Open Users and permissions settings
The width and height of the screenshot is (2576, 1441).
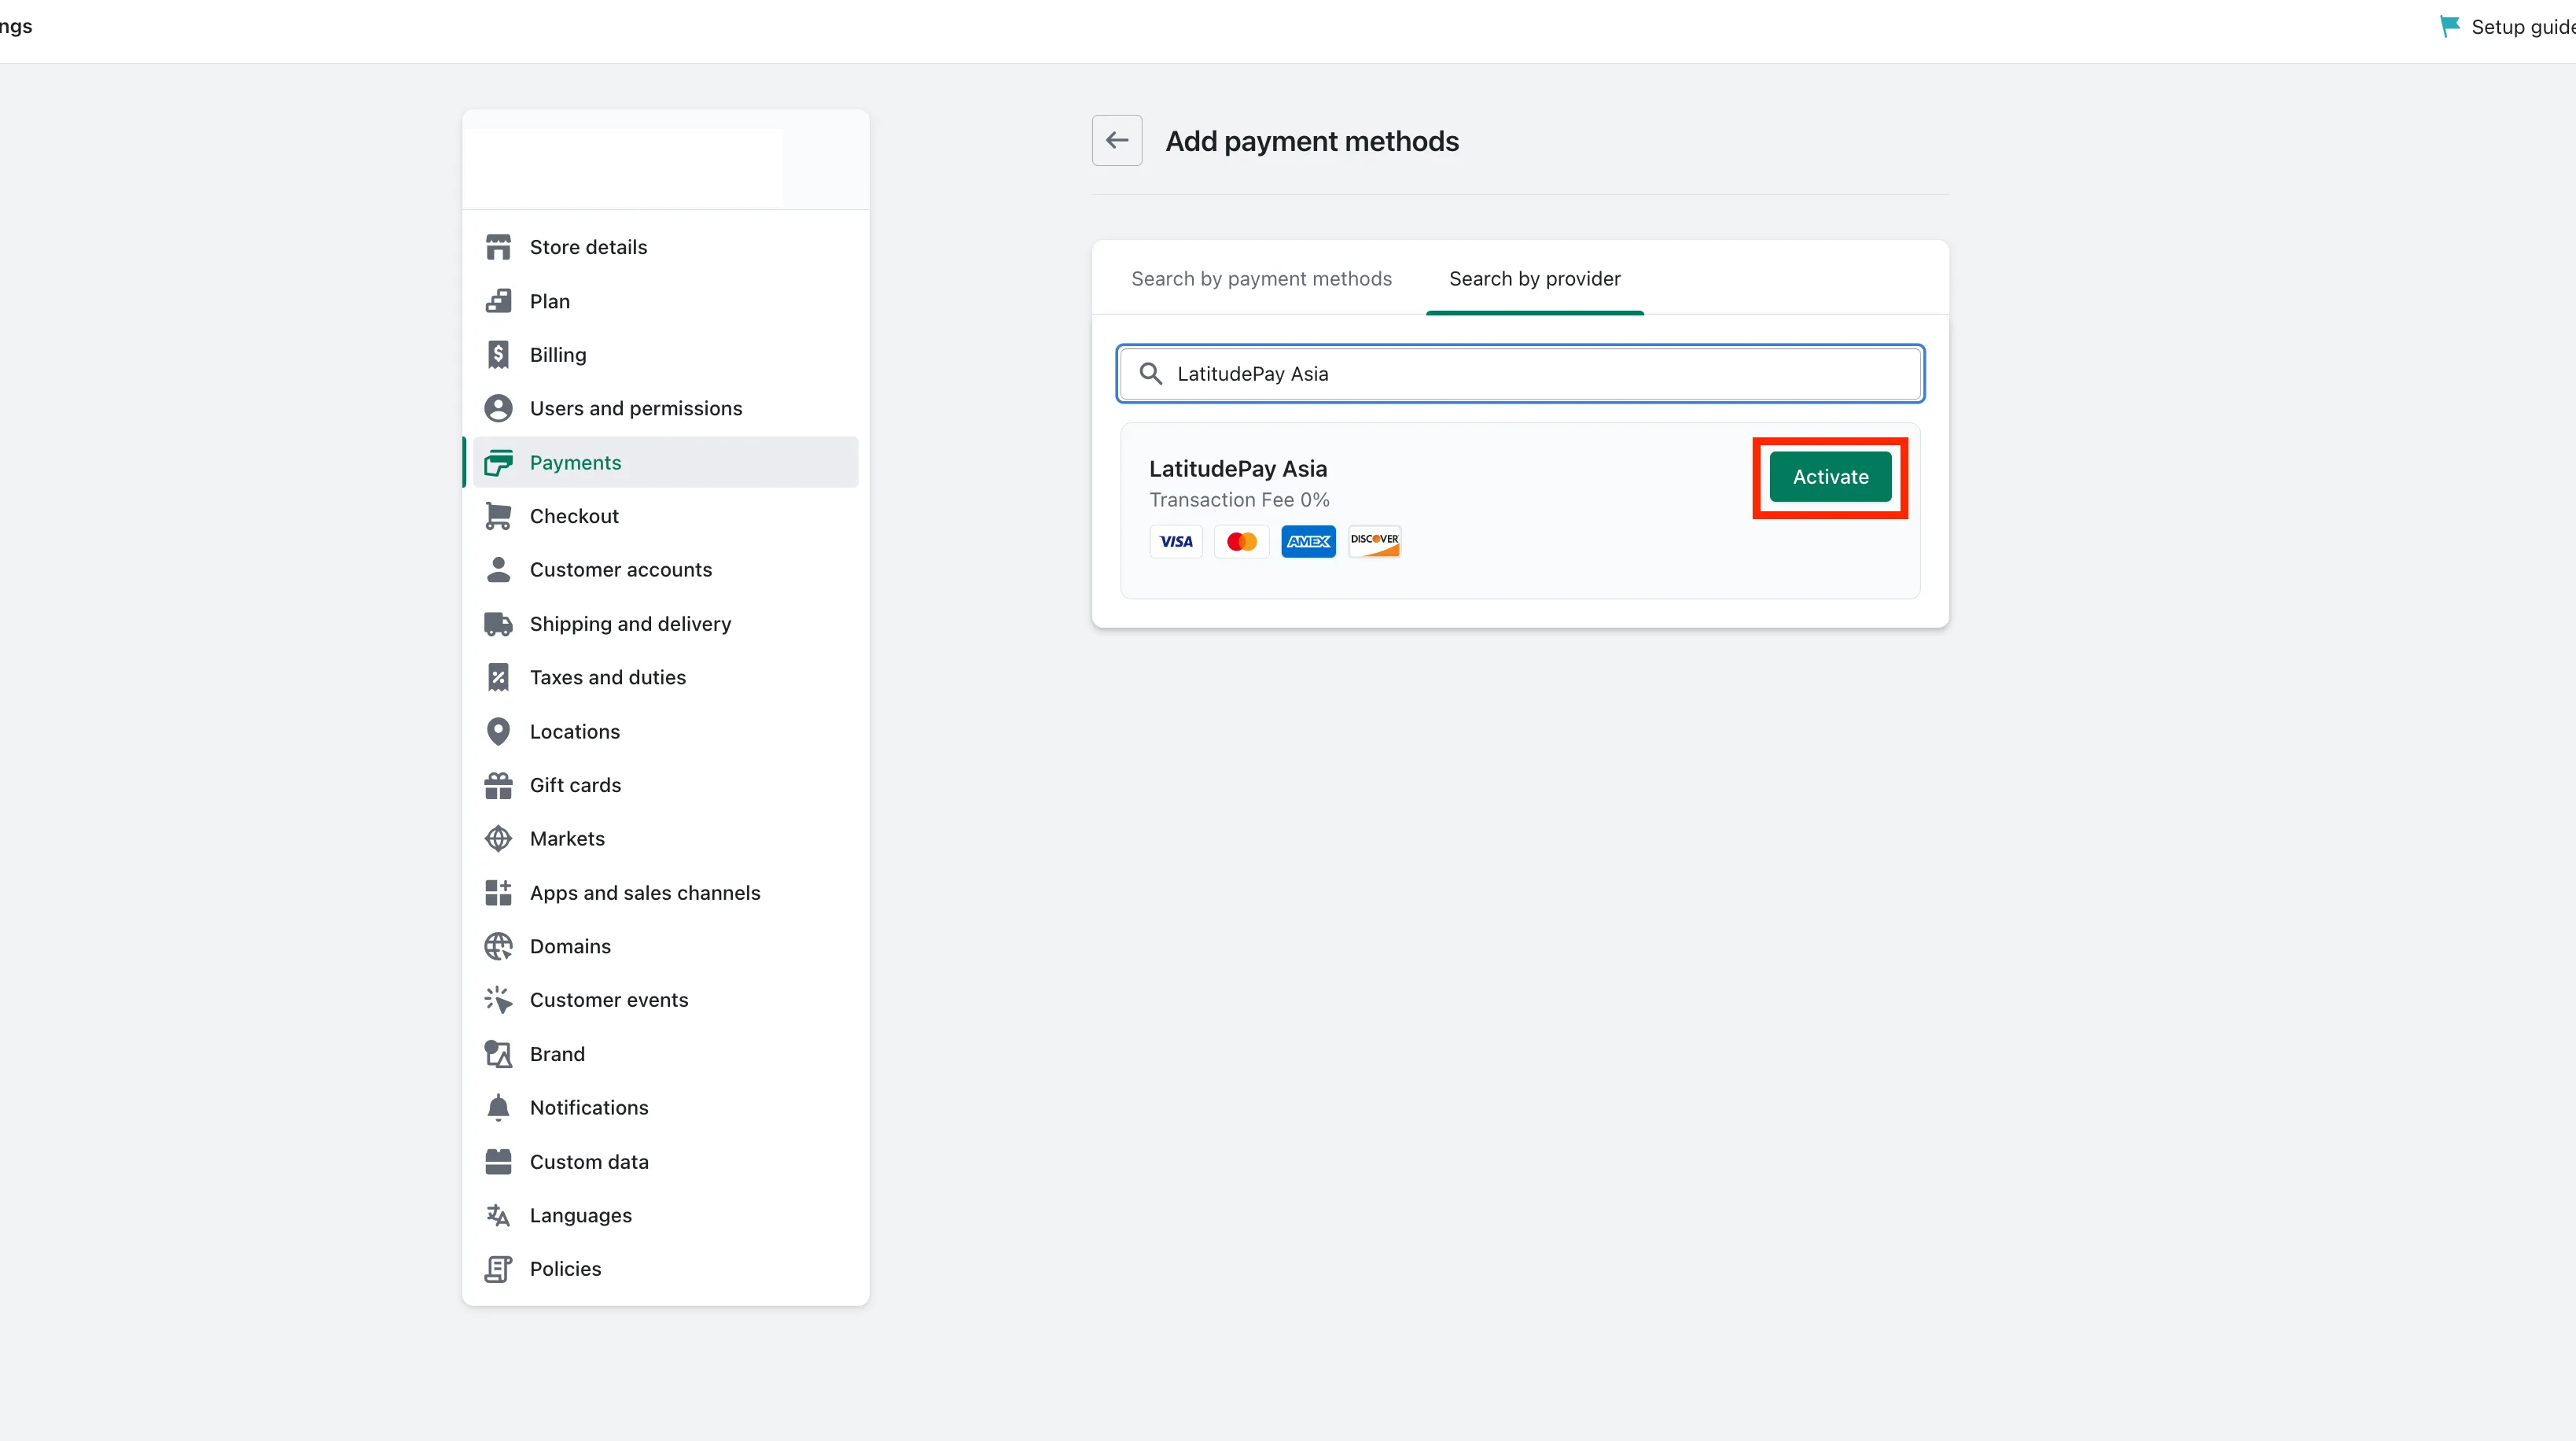pos(666,408)
